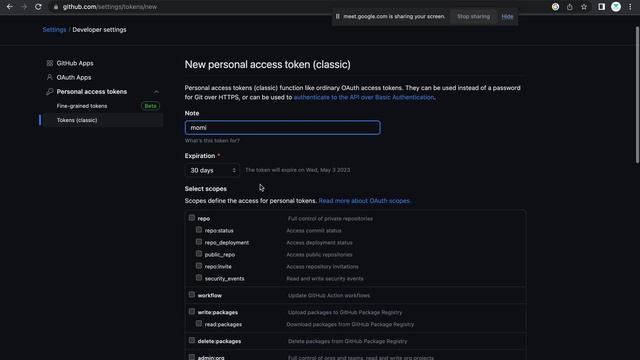Click the Stop sharing button
Image resolution: width=640 pixels, height=360 pixels.
pos(473,17)
